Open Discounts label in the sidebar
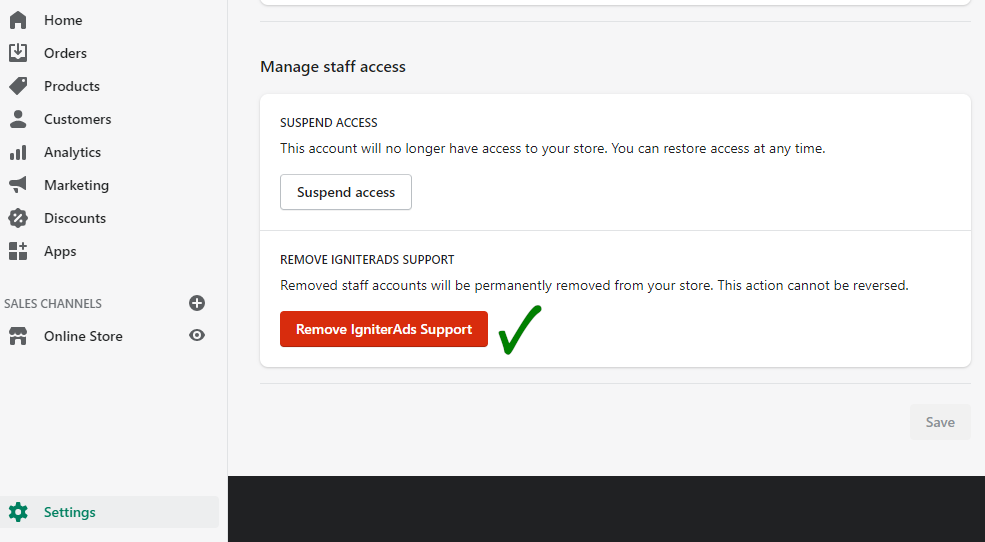Image resolution: width=985 pixels, height=542 pixels. 75,218
